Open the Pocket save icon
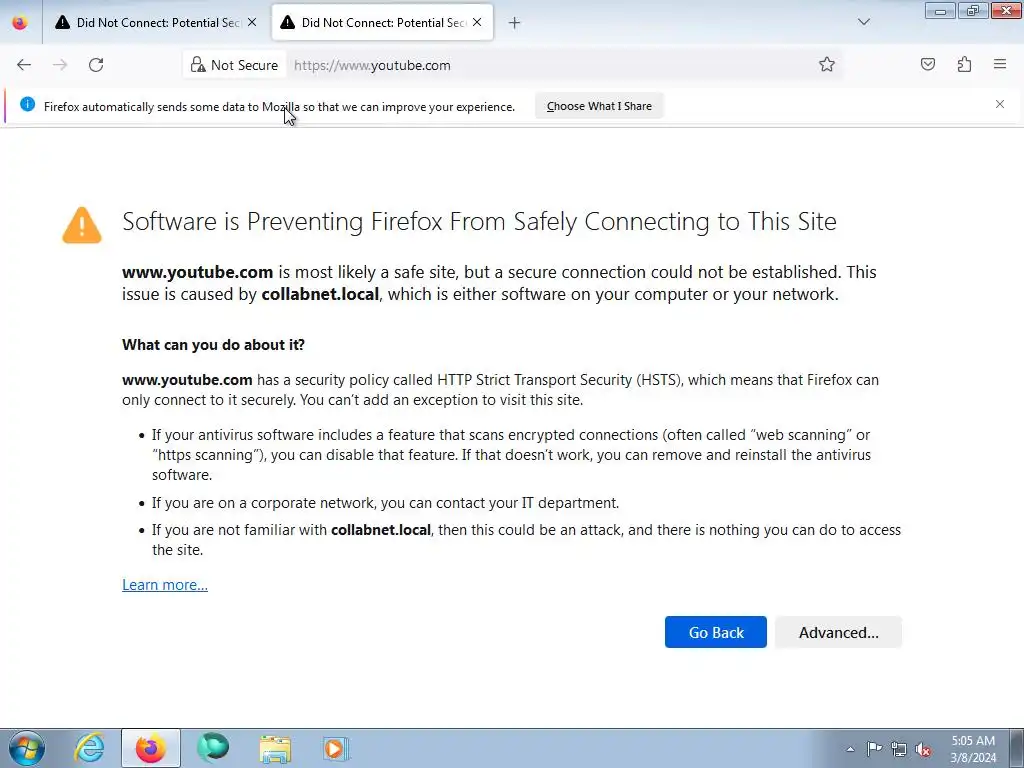The height and width of the screenshot is (768, 1024). pyautogui.click(x=928, y=64)
